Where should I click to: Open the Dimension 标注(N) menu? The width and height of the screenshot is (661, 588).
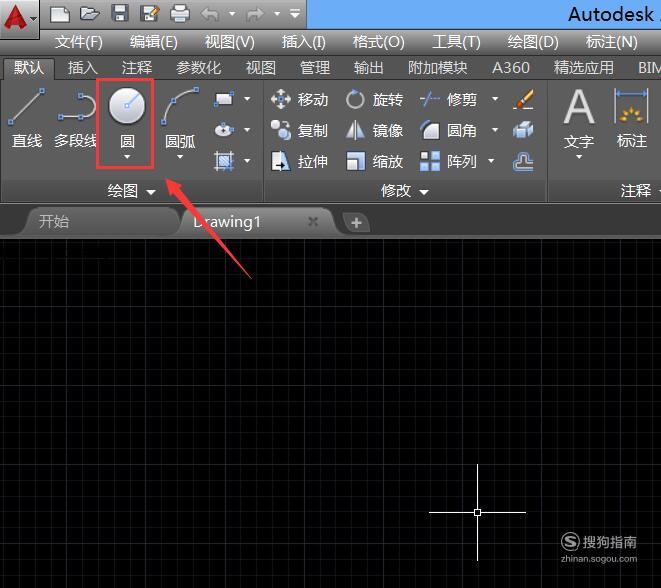[611, 42]
